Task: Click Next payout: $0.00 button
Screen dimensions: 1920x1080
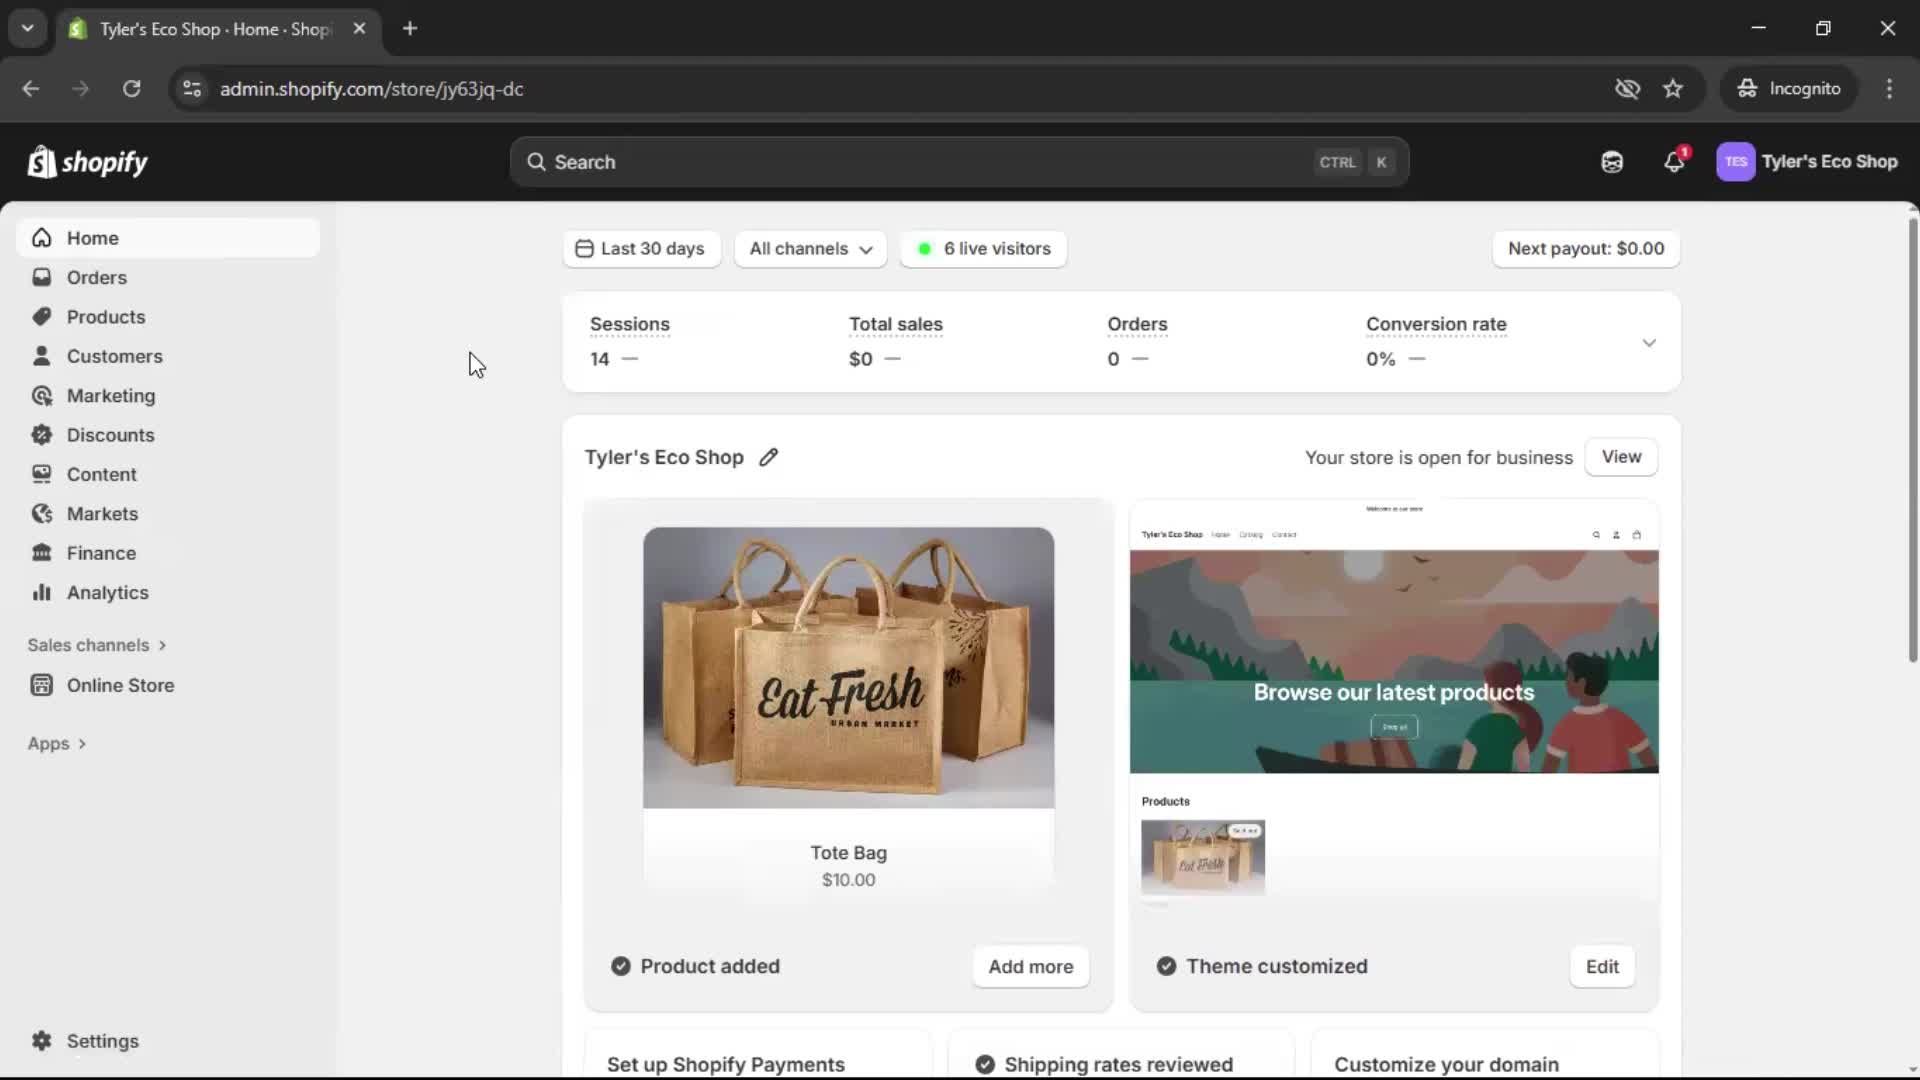Action: click(1586, 249)
